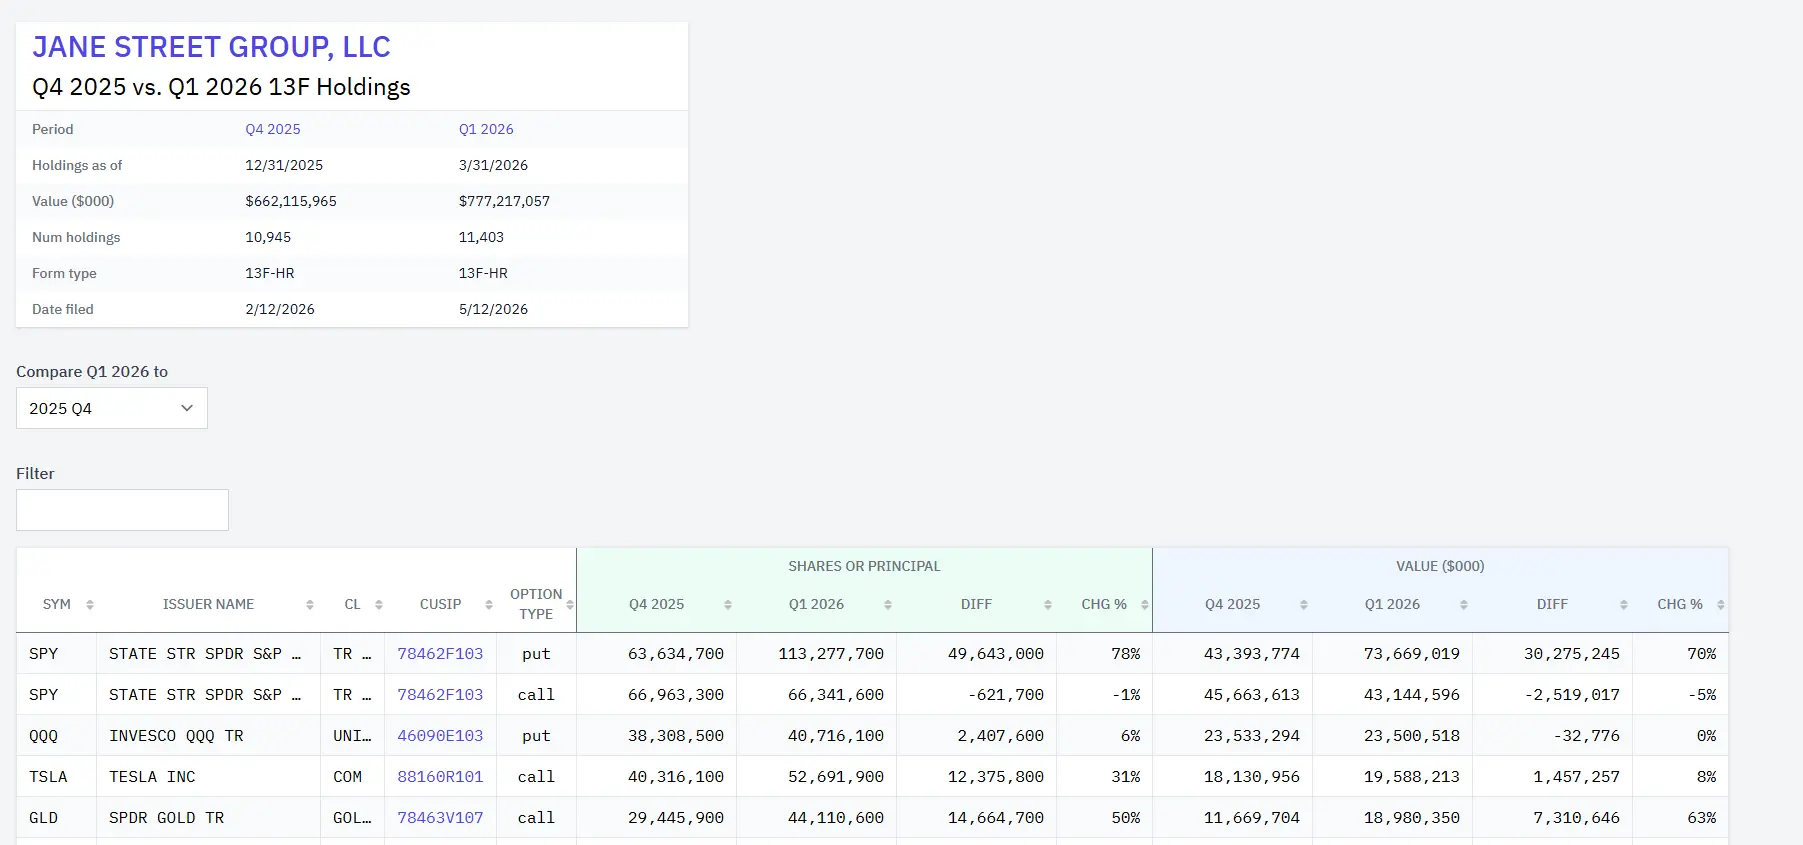
Task: Open the CUSIP link 78463V107
Action: [x=440, y=818]
